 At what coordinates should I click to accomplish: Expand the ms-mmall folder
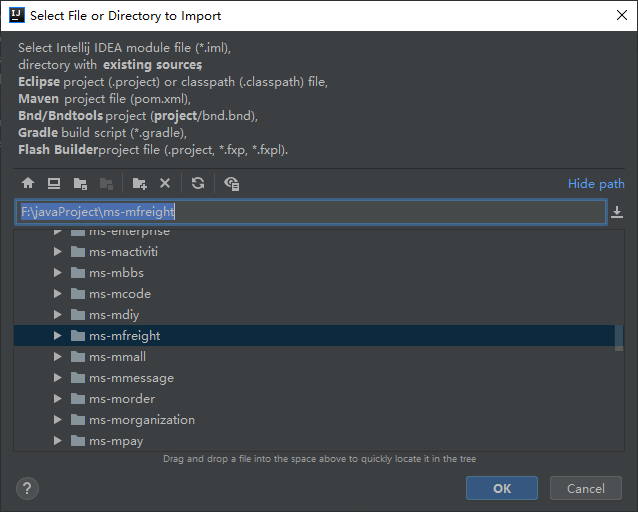pyautogui.click(x=57, y=357)
